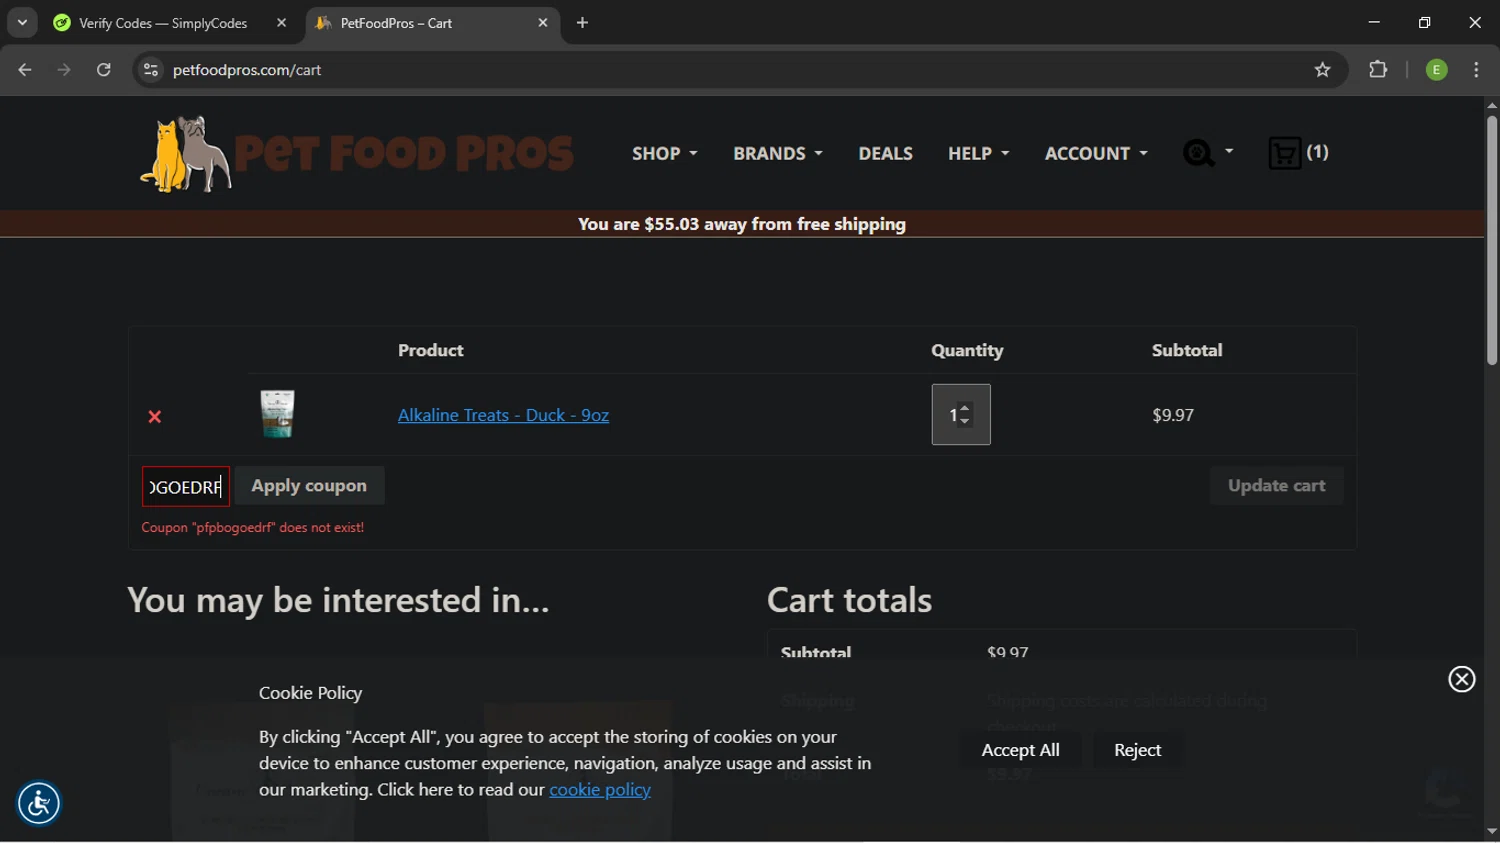The height and width of the screenshot is (843, 1500).
Task: Select the PetFoodPros Cart tab
Action: tap(432, 23)
